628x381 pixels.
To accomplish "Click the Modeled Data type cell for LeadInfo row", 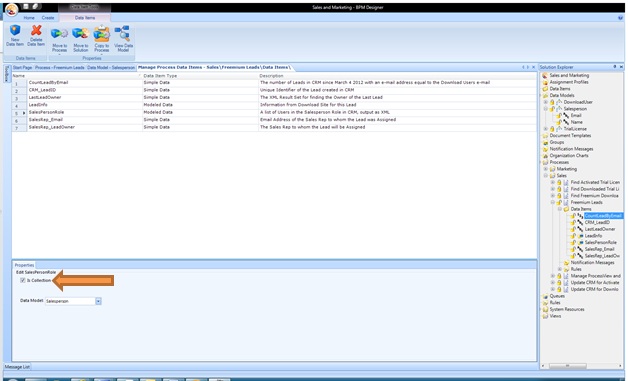I will pos(200,105).
